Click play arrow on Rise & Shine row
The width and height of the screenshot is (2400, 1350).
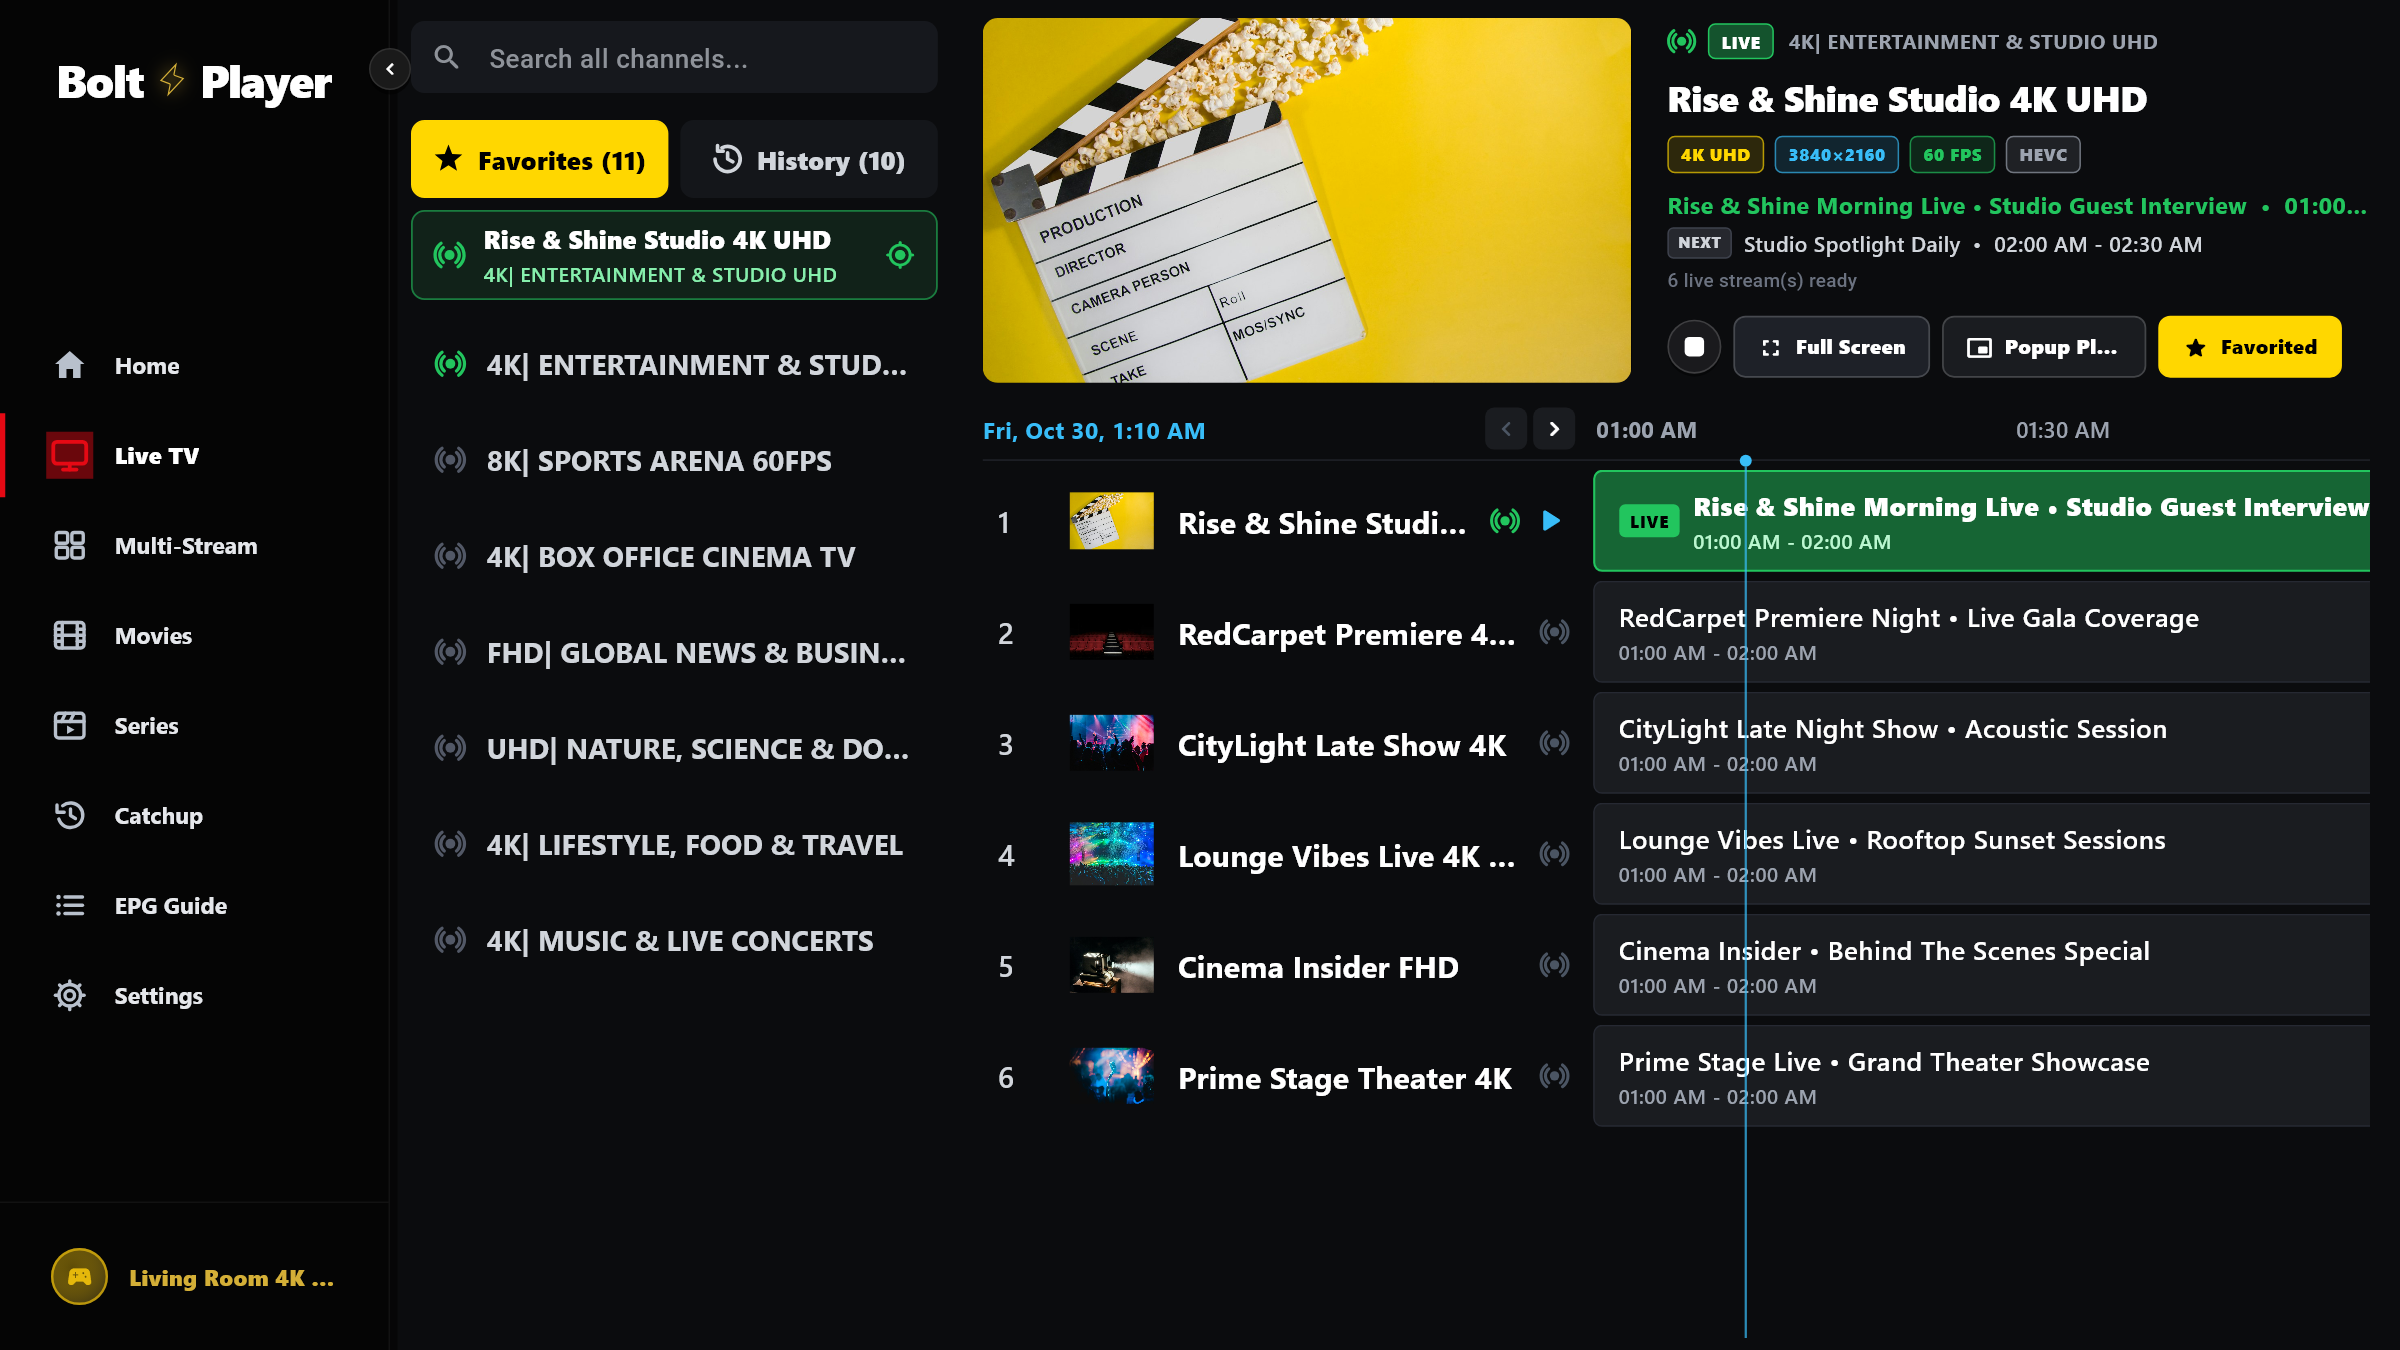1551,521
